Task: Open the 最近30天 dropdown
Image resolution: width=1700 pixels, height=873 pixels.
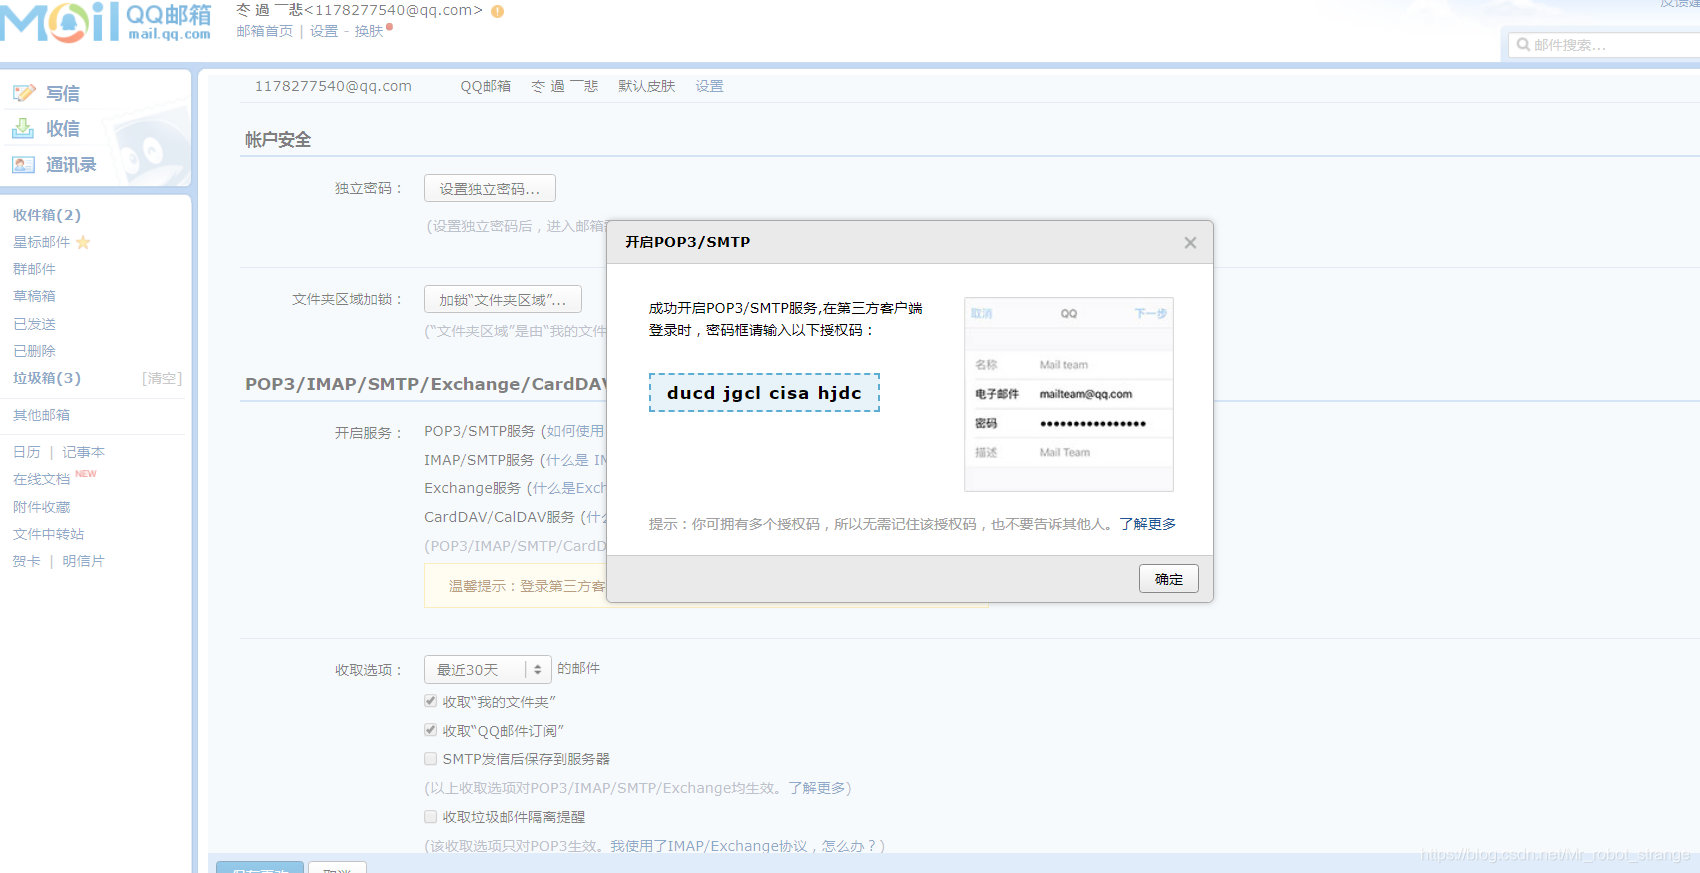Action: point(487,669)
